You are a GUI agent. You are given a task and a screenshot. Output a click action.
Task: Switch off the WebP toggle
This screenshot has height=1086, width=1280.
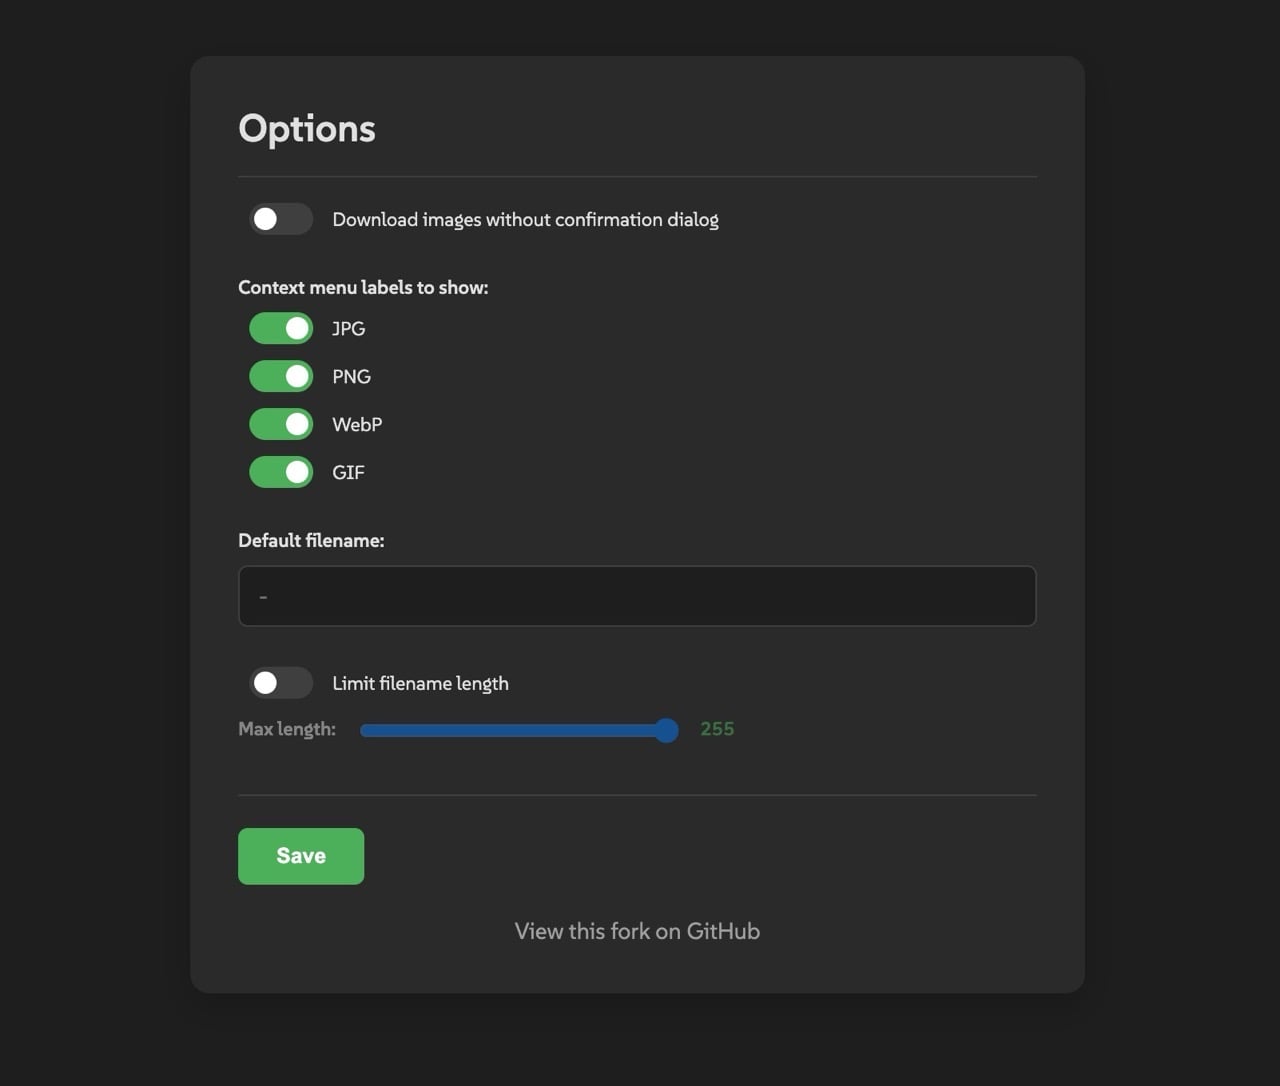(x=281, y=424)
